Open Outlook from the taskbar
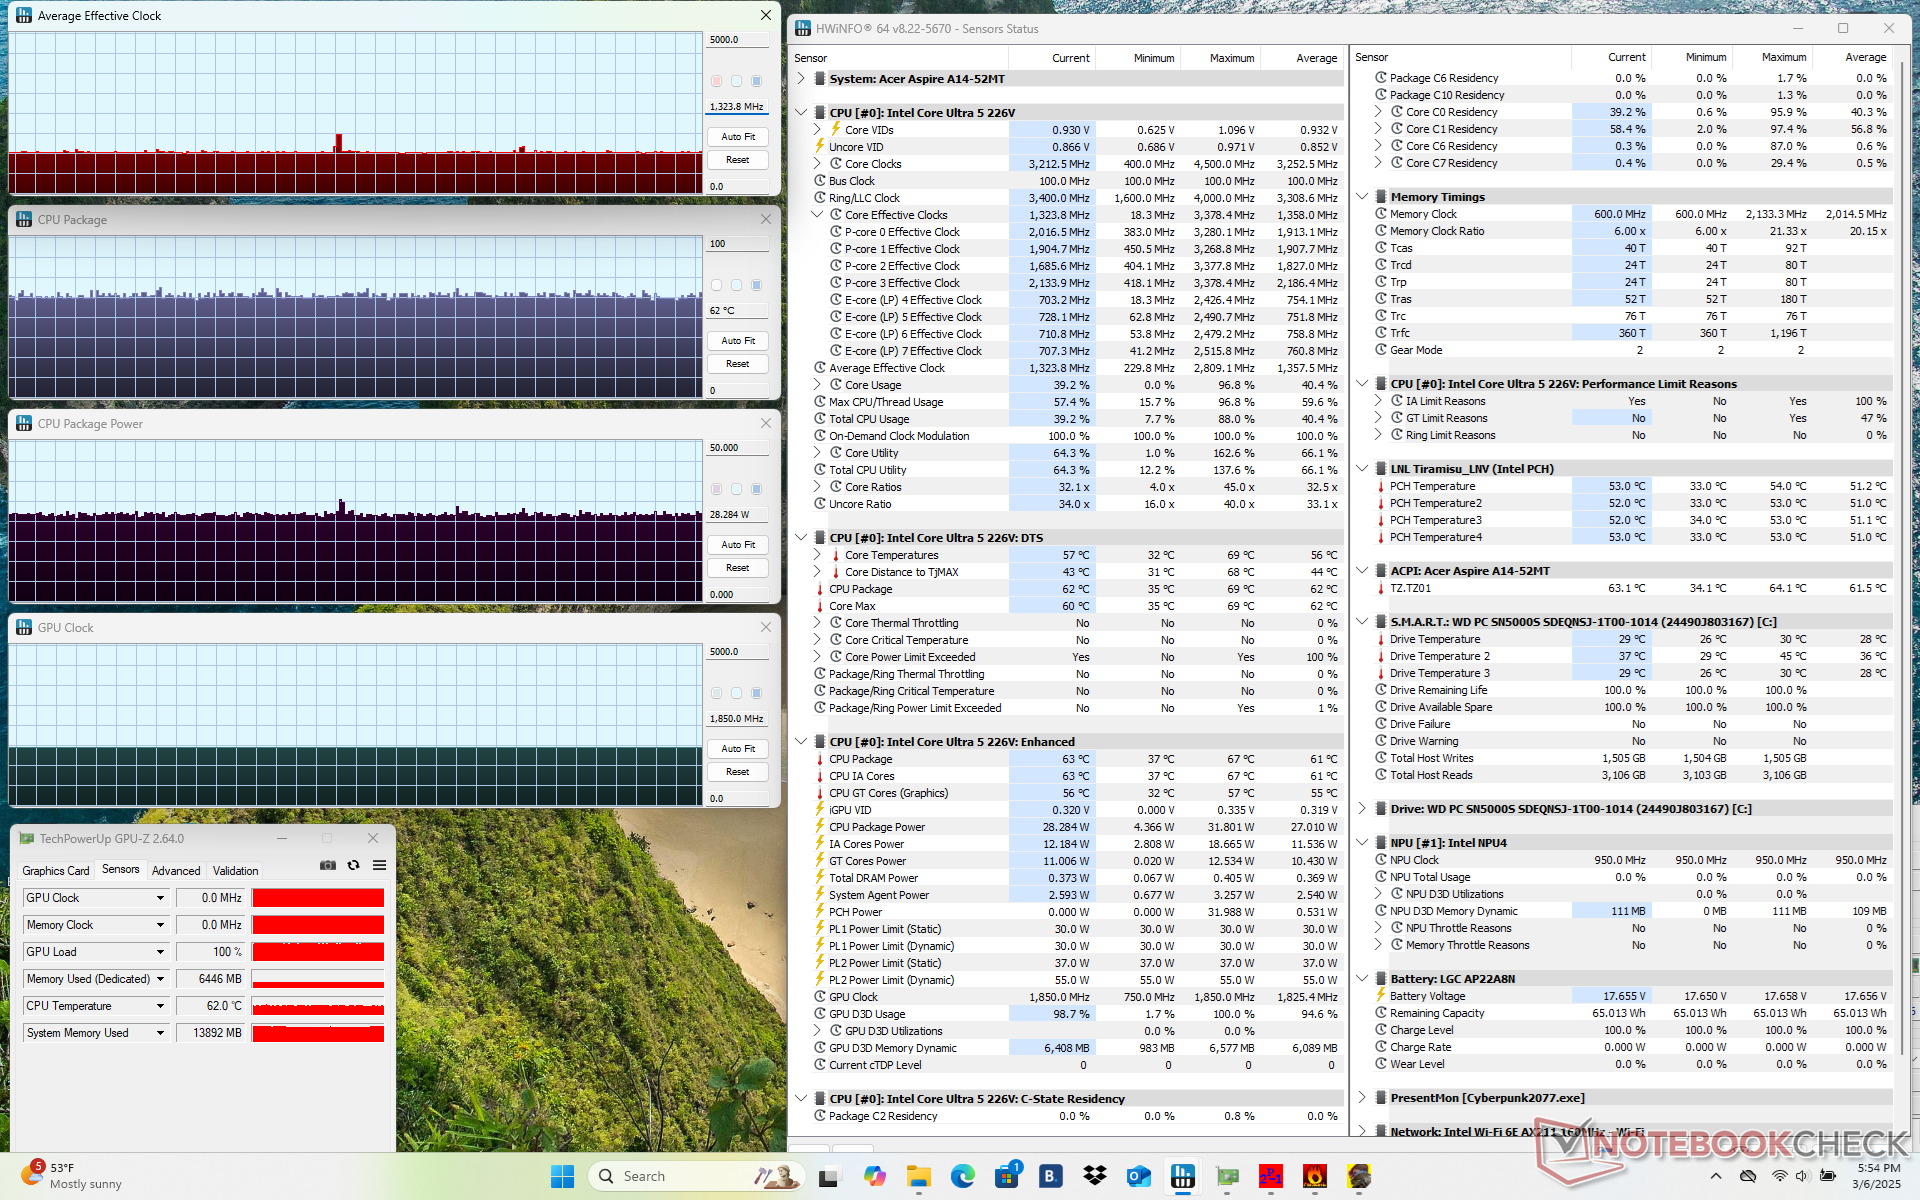 pos(1139,1176)
